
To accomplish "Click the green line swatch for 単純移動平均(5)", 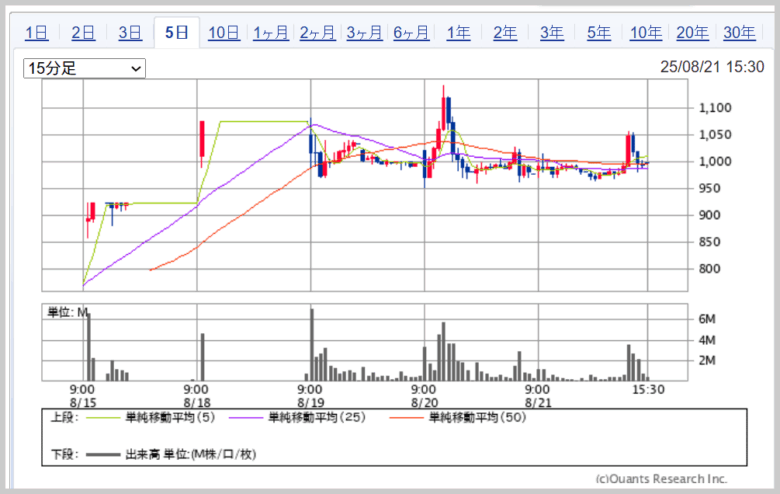I will pyautogui.click(x=103, y=418).
